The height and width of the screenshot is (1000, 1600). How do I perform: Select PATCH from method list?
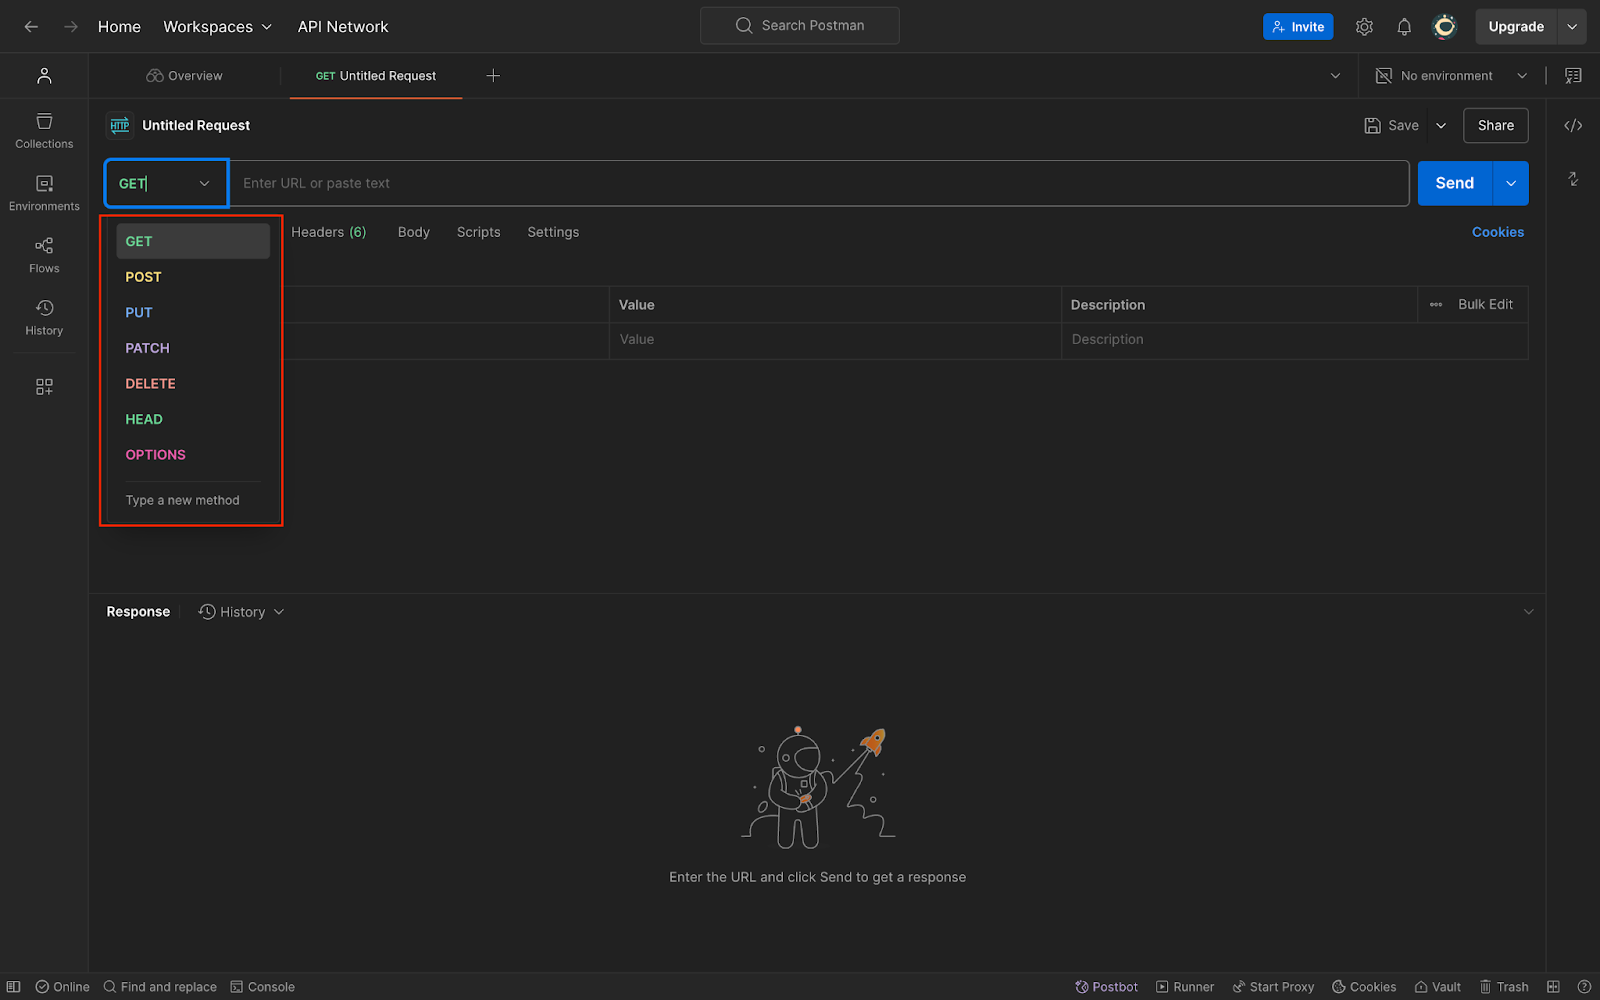click(193, 348)
